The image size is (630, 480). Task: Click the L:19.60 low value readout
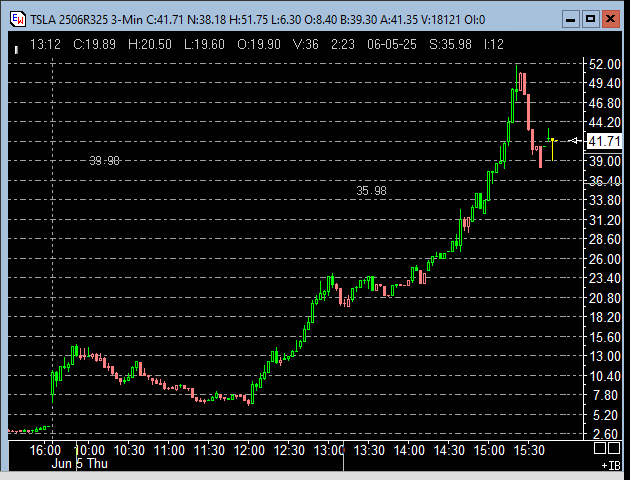204,44
